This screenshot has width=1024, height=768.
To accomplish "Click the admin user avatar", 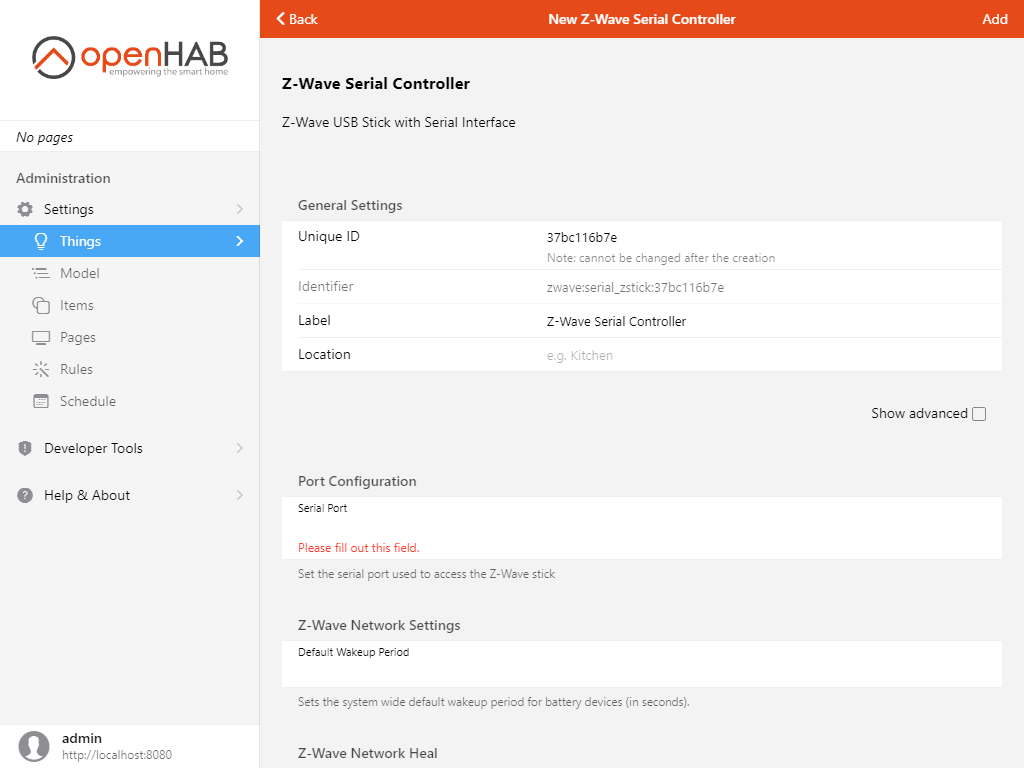I will point(34,746).
